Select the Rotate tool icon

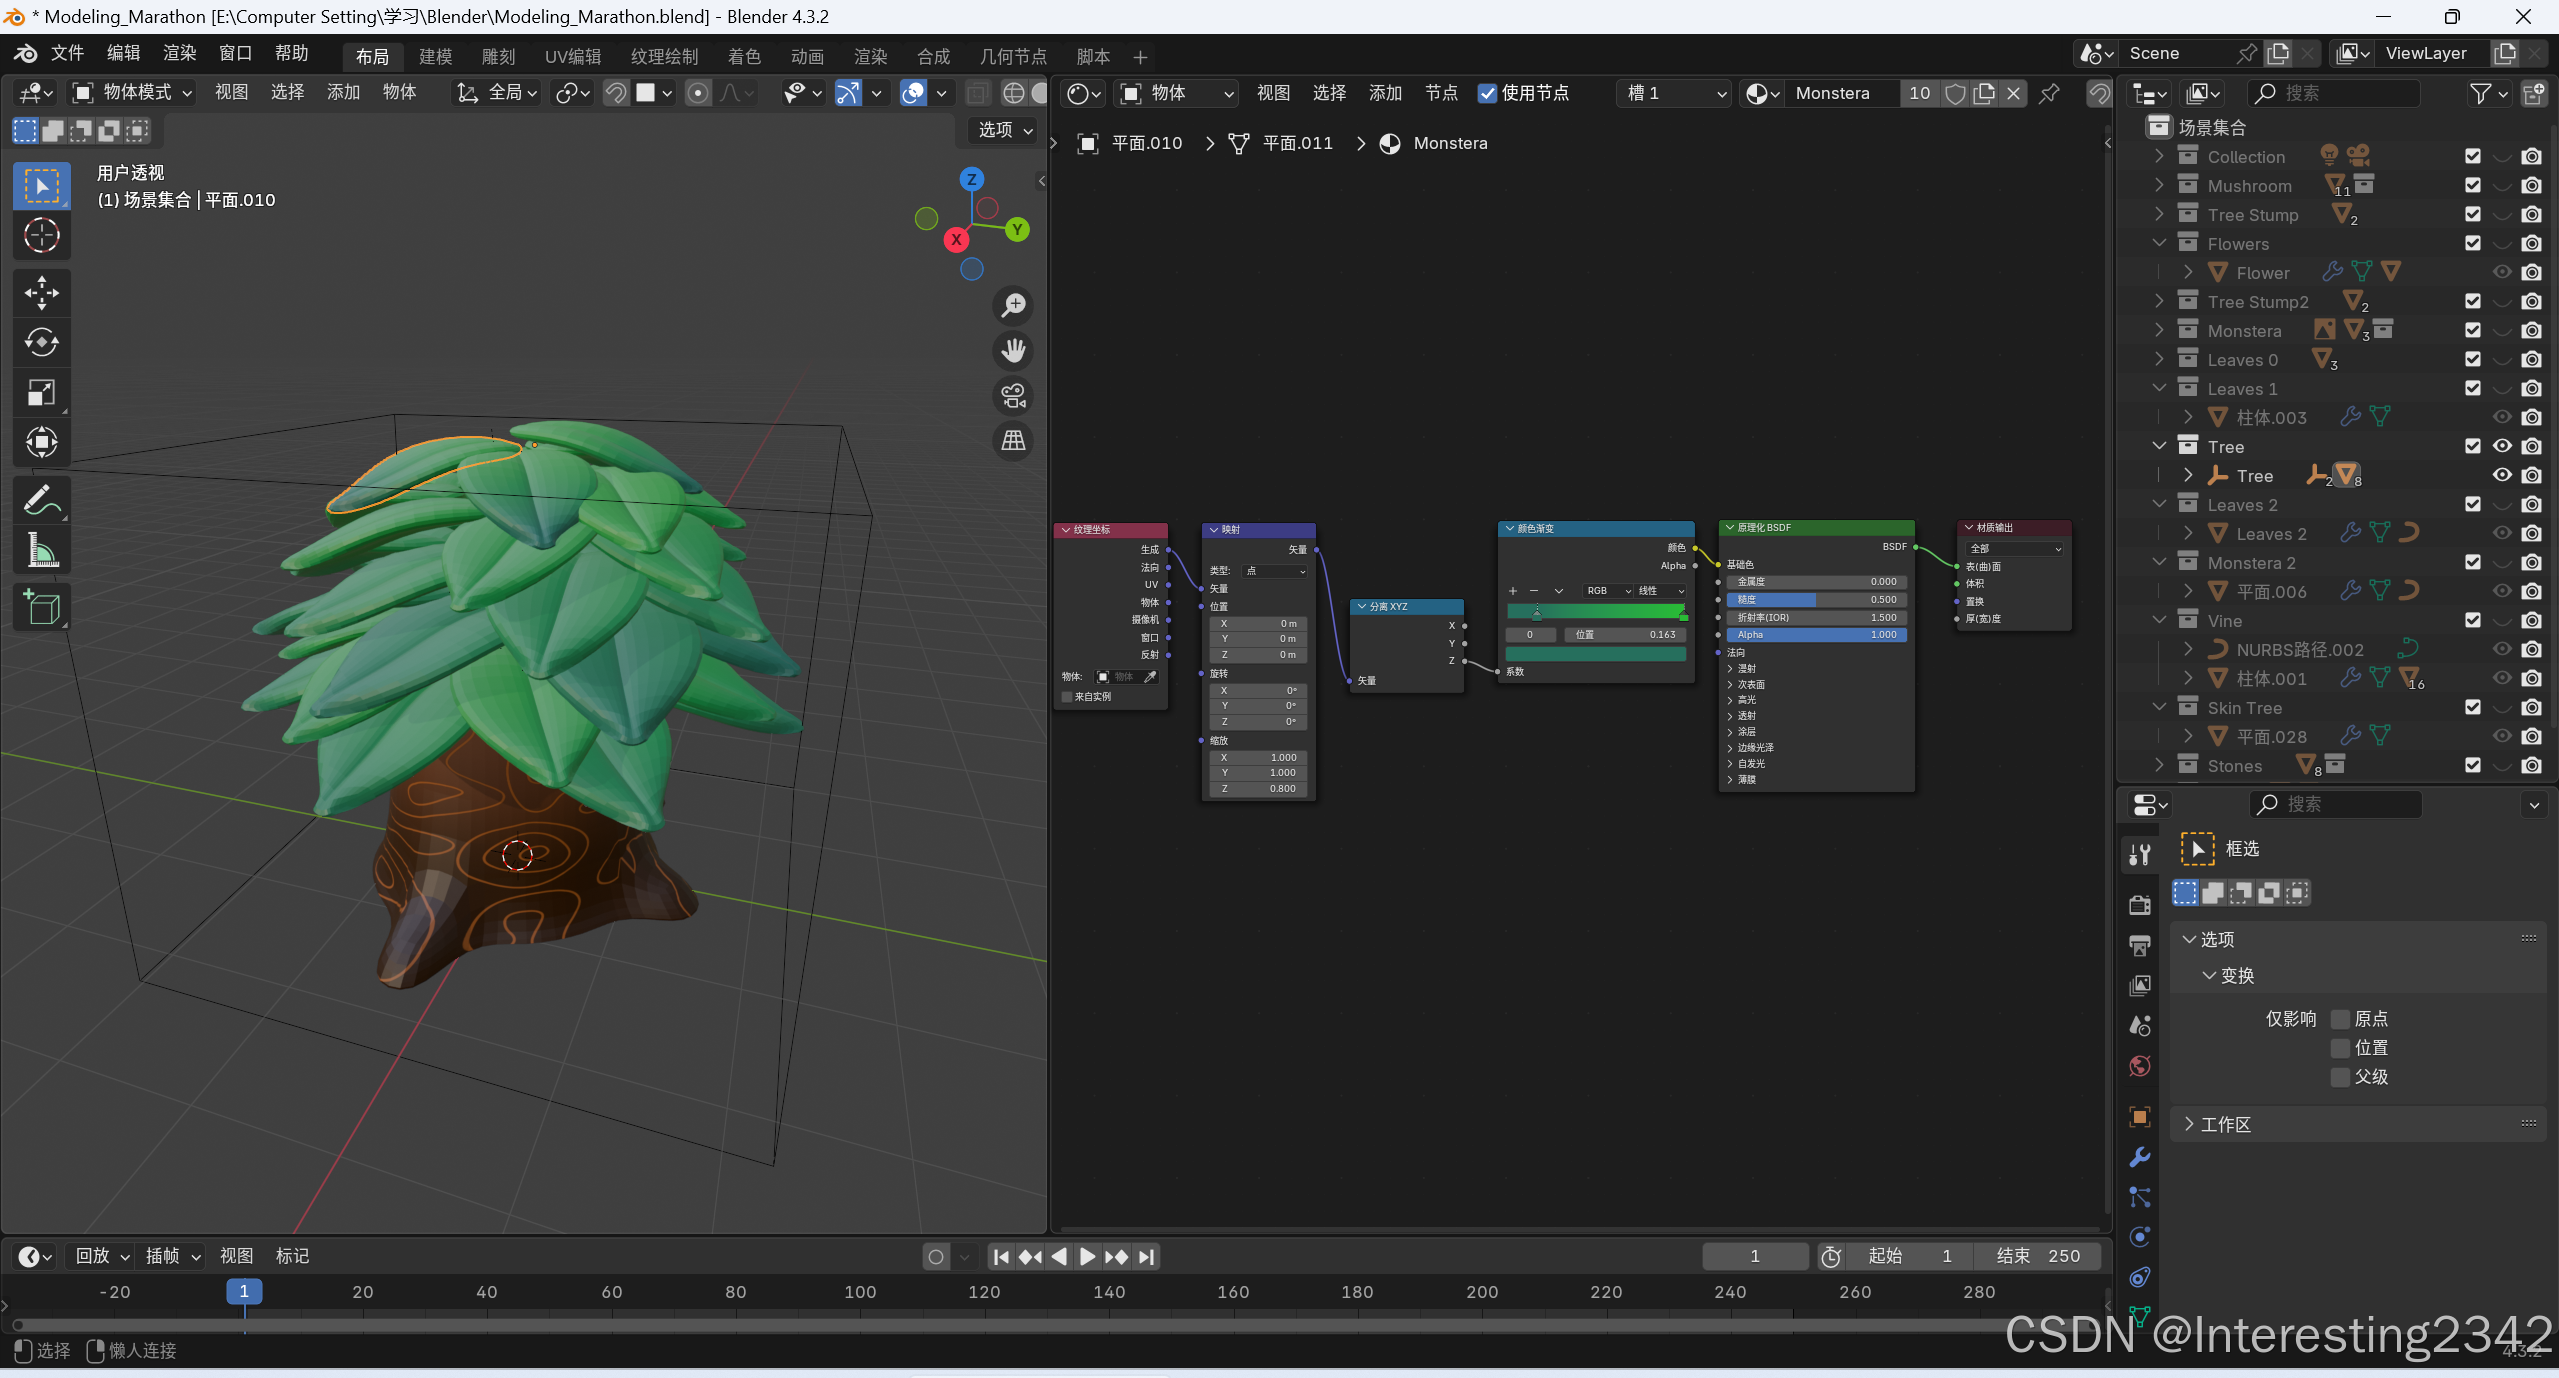tap(41, 343)
